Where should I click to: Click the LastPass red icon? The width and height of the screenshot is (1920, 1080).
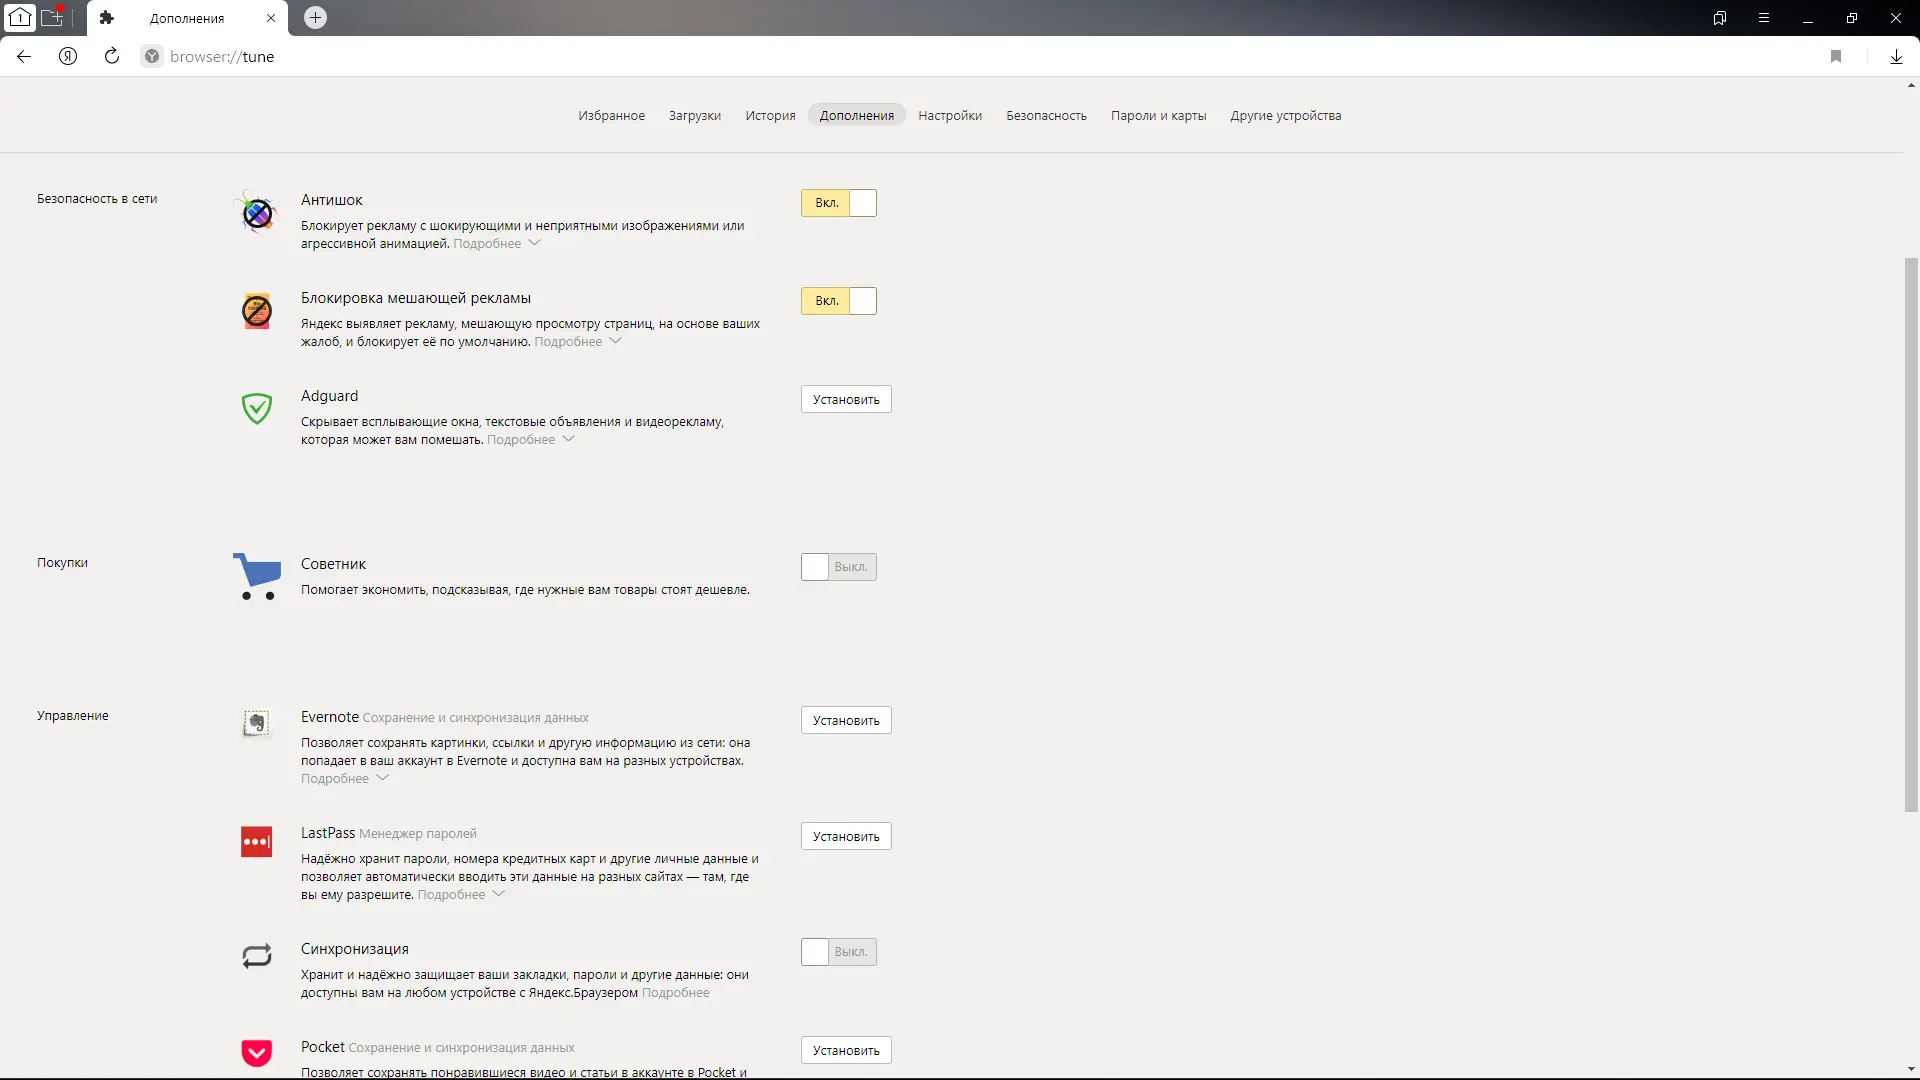(257, 842)
